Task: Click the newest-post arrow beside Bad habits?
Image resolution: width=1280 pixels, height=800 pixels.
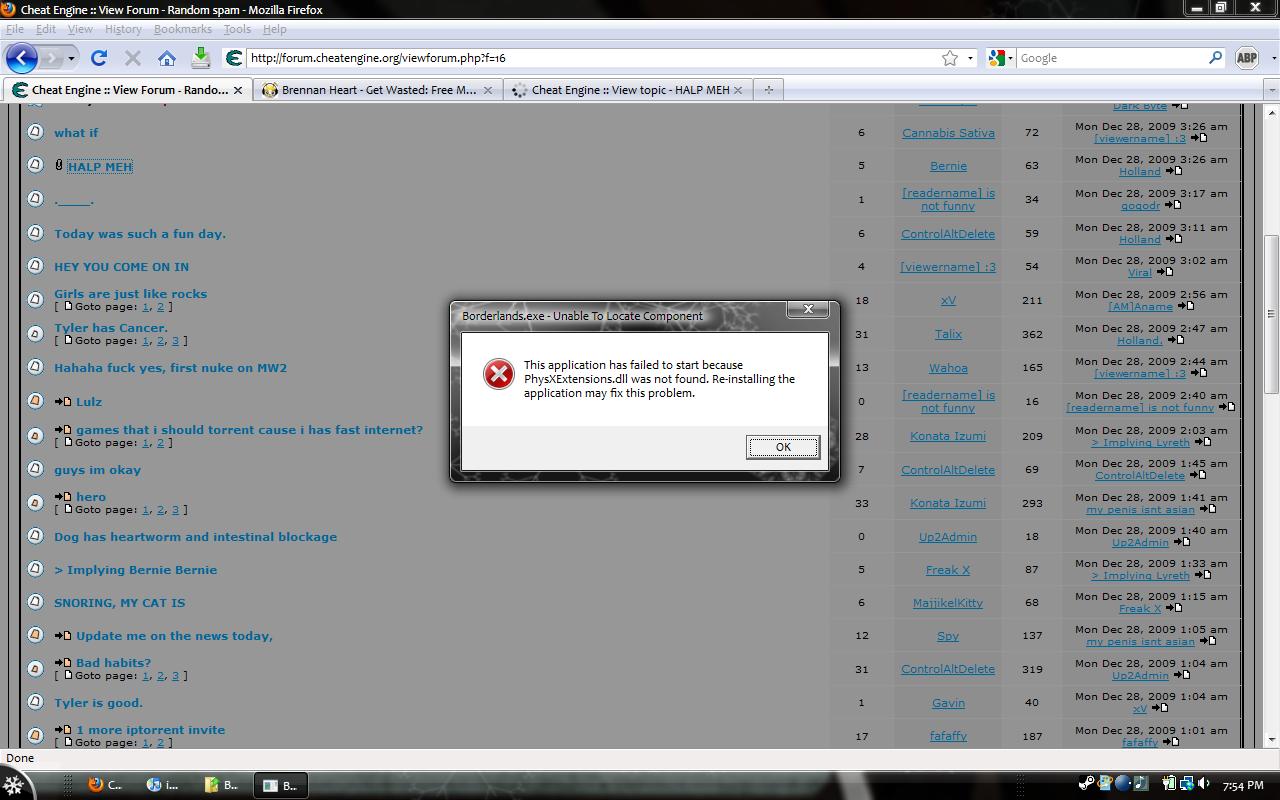Action: [x=63, y=663]
